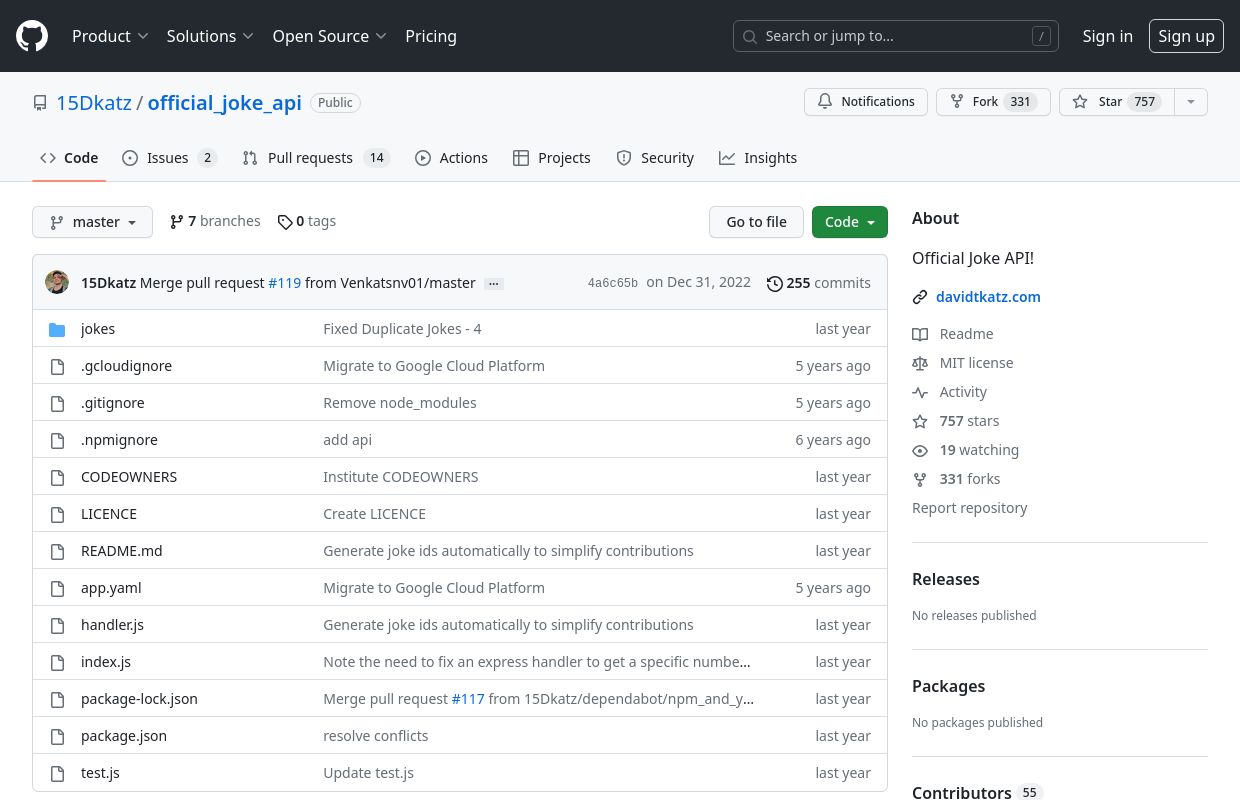Viewport: 1240px width, 800px height.
Task: Star the repository
Action: (x=1116, y=102)
